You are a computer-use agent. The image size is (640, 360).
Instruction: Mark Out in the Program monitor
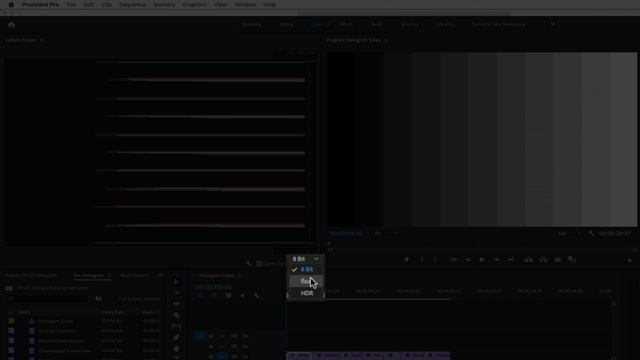[x=435, y=260]
